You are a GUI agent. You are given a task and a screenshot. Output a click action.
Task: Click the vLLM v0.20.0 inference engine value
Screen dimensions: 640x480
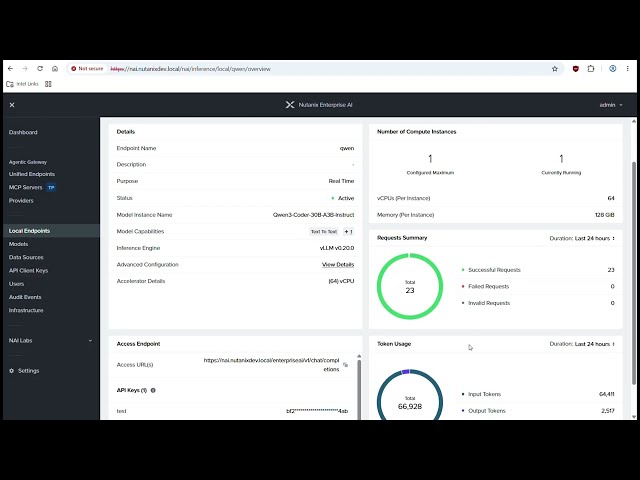point(337,248)
